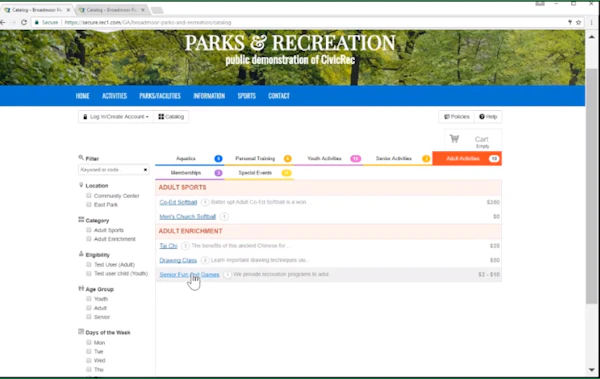This screenshot has height=379, width=600.
Task: Check the Mon day filter
Action: tap(89, 342)
